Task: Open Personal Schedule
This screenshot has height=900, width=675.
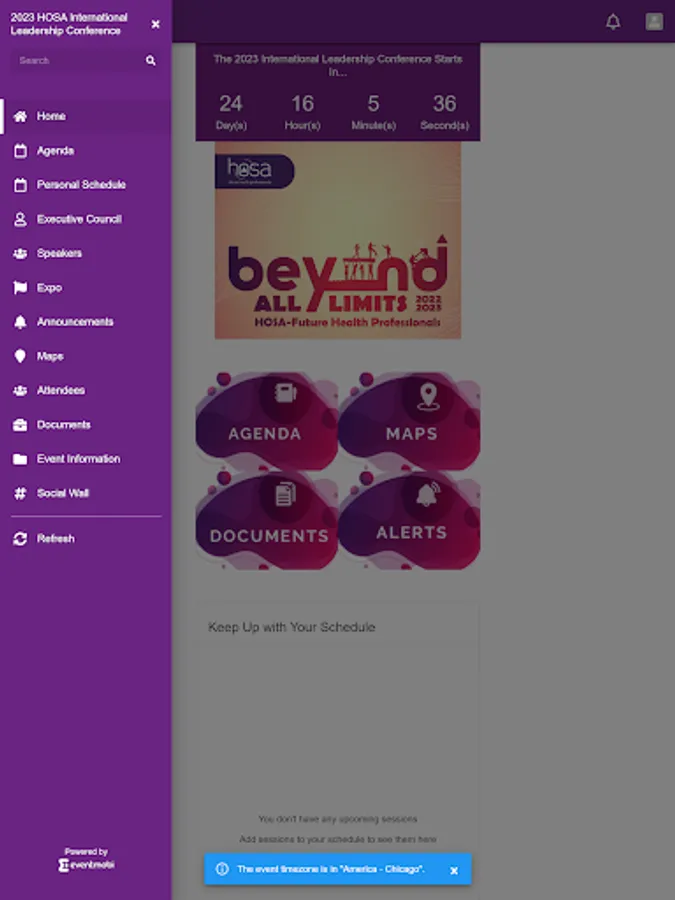Action: point(86,185)
